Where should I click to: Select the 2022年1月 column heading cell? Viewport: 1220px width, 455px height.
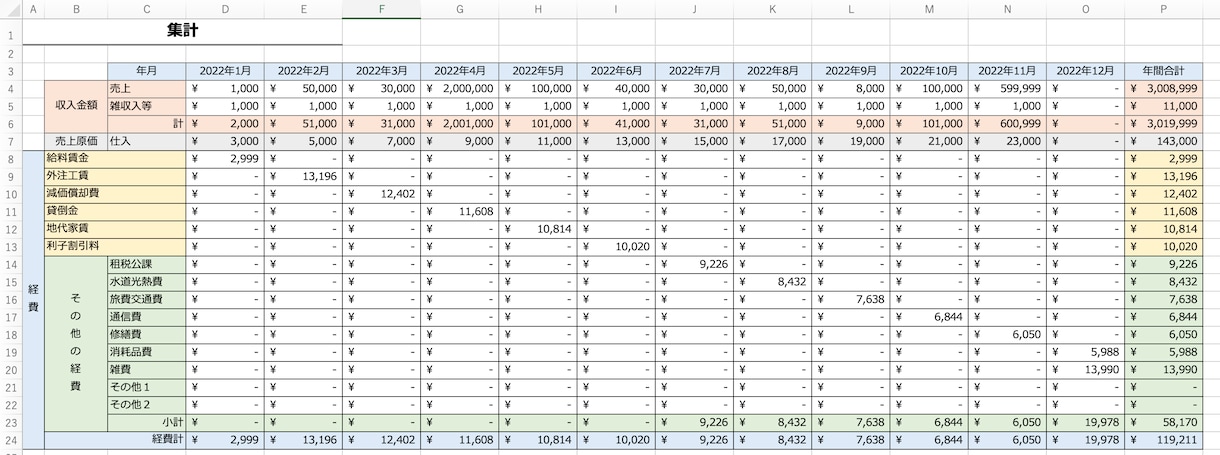point(225,71)
